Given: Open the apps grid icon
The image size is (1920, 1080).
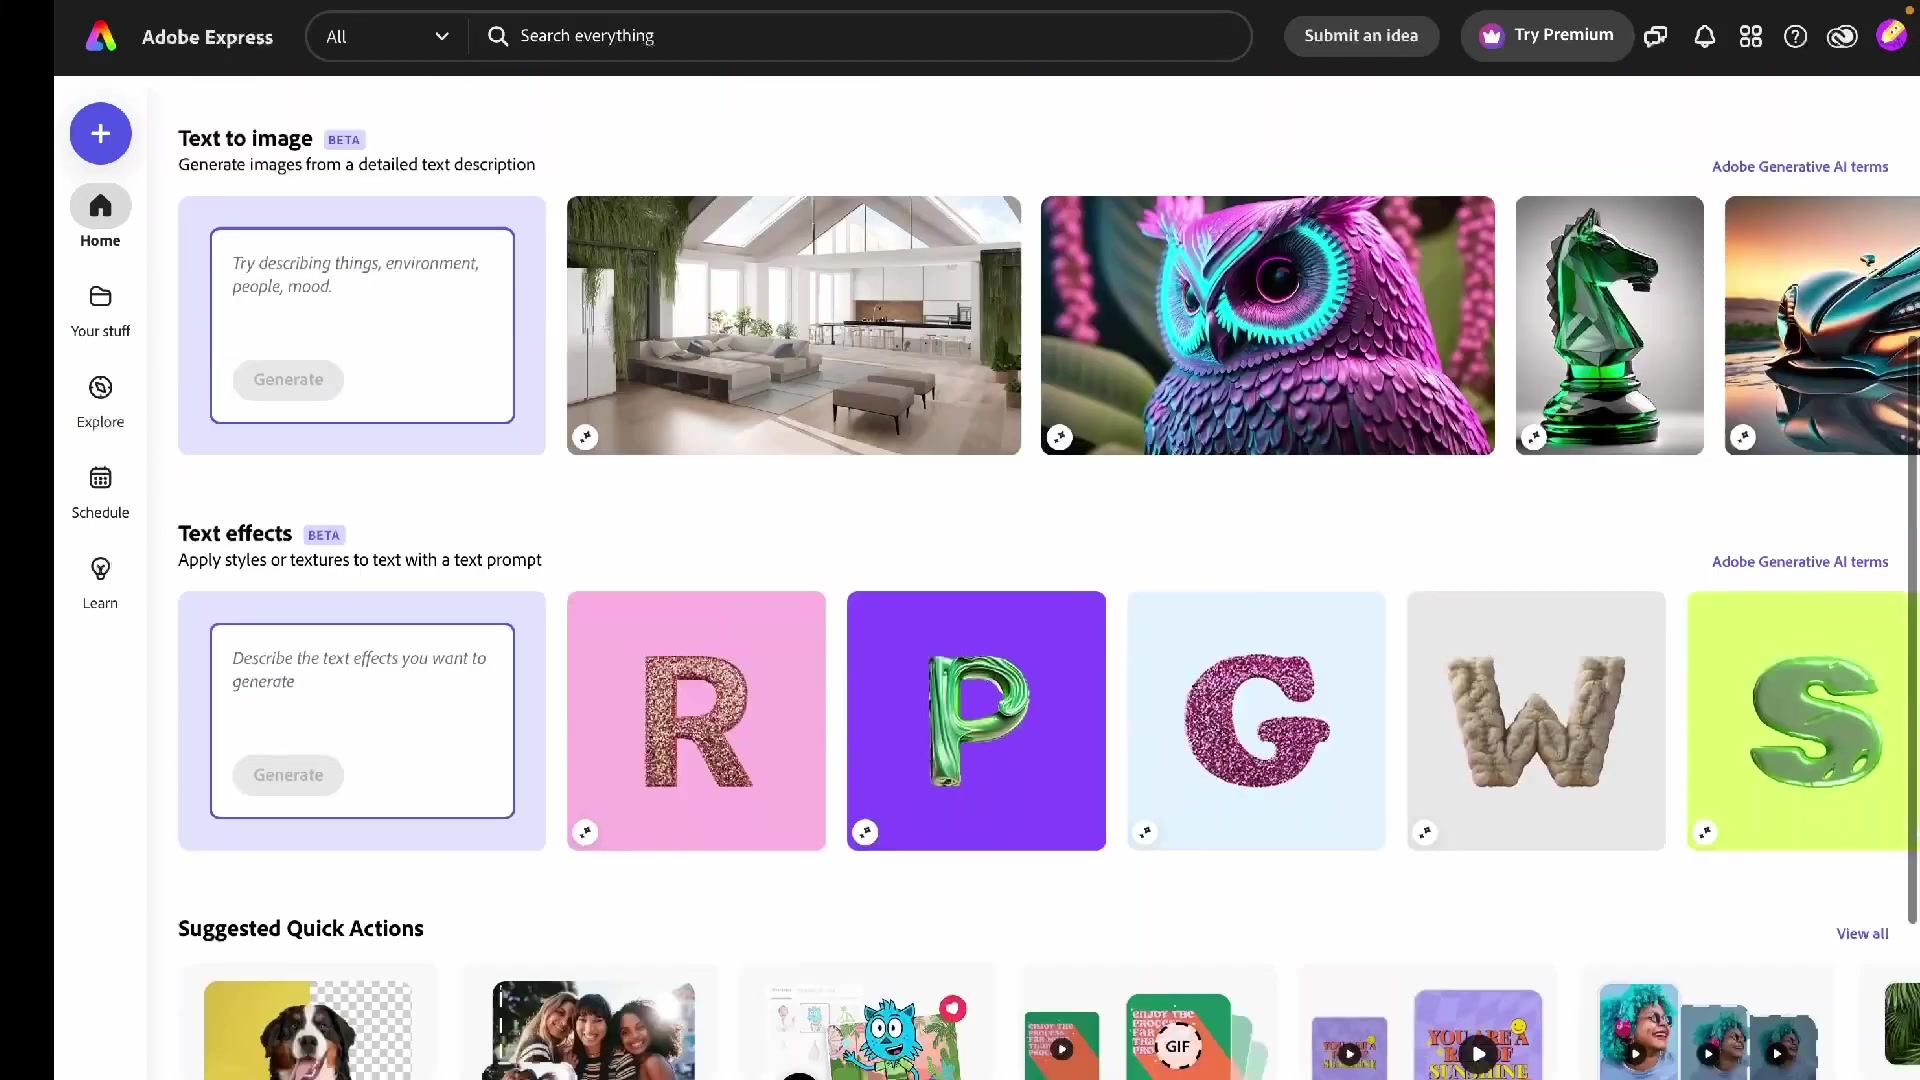Looking at the screenshot, I should coord(1750,37).
